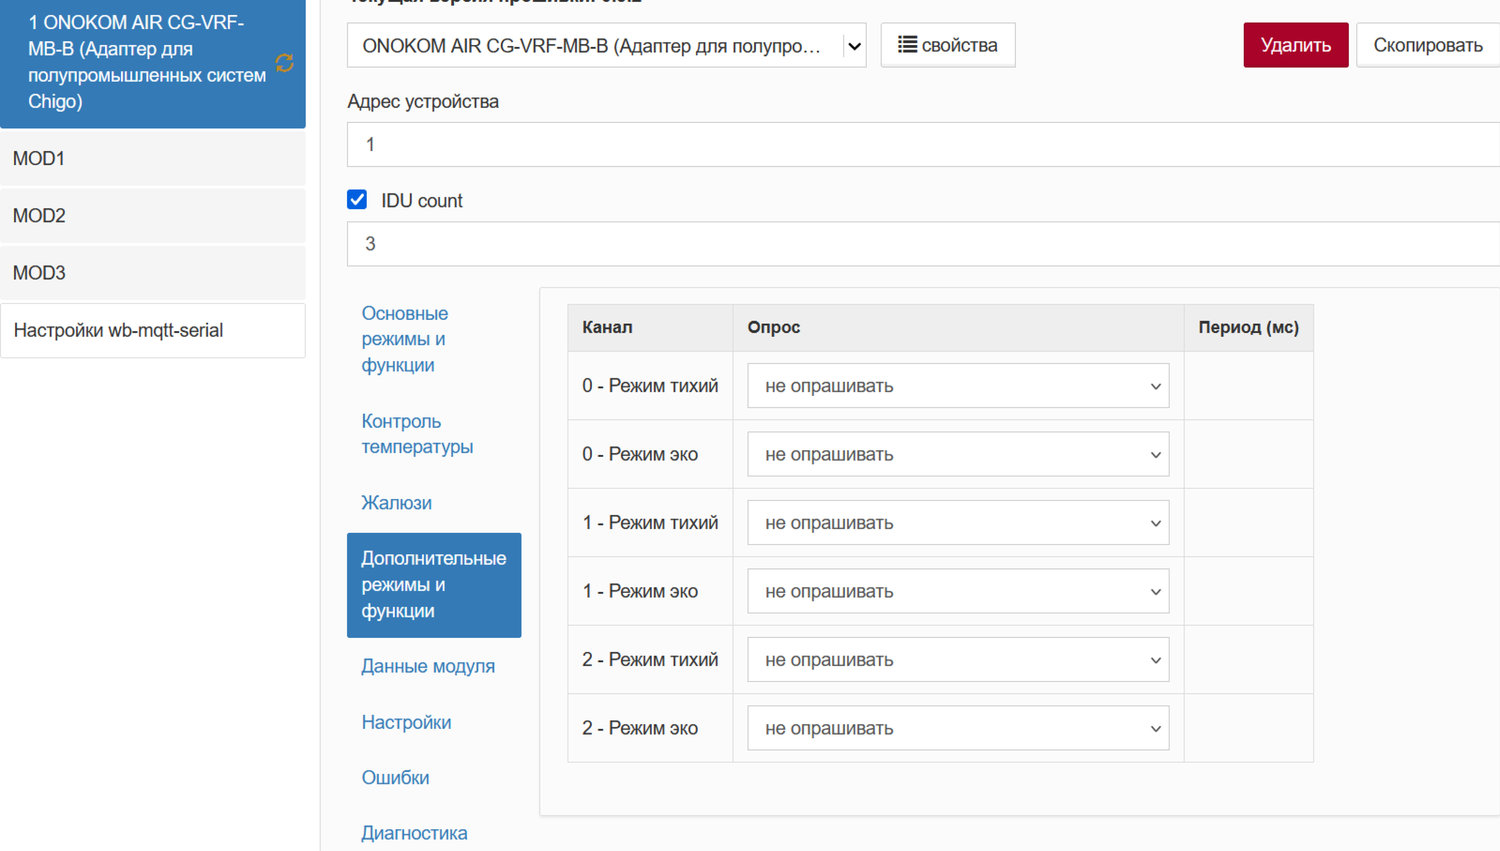Open Настройки wb-mqtt-serial in the sidebar
Viewport: 1500px width, 851px height.
152,331
